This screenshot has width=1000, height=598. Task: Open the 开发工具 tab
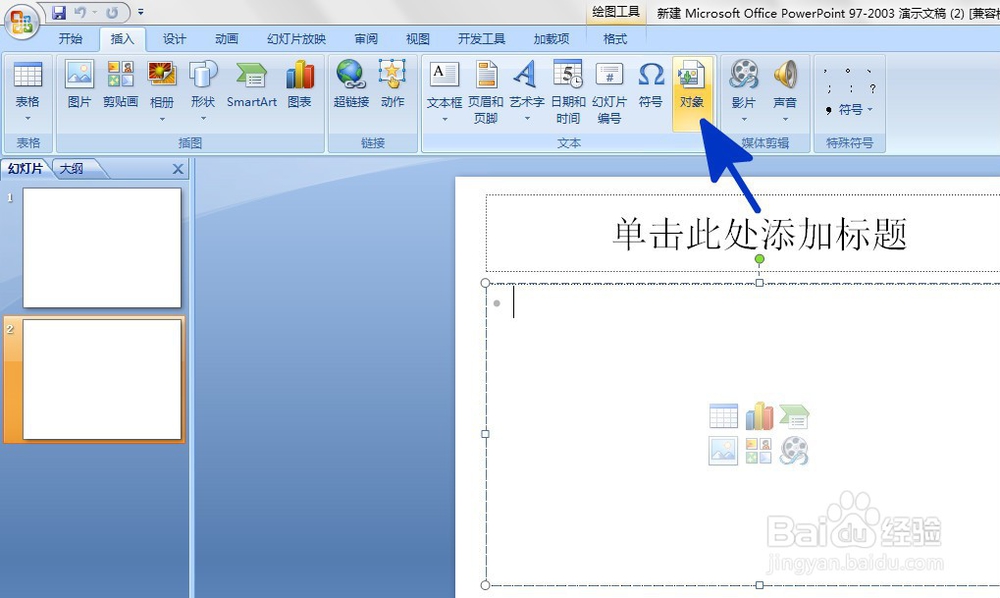[x=482, y=39]
